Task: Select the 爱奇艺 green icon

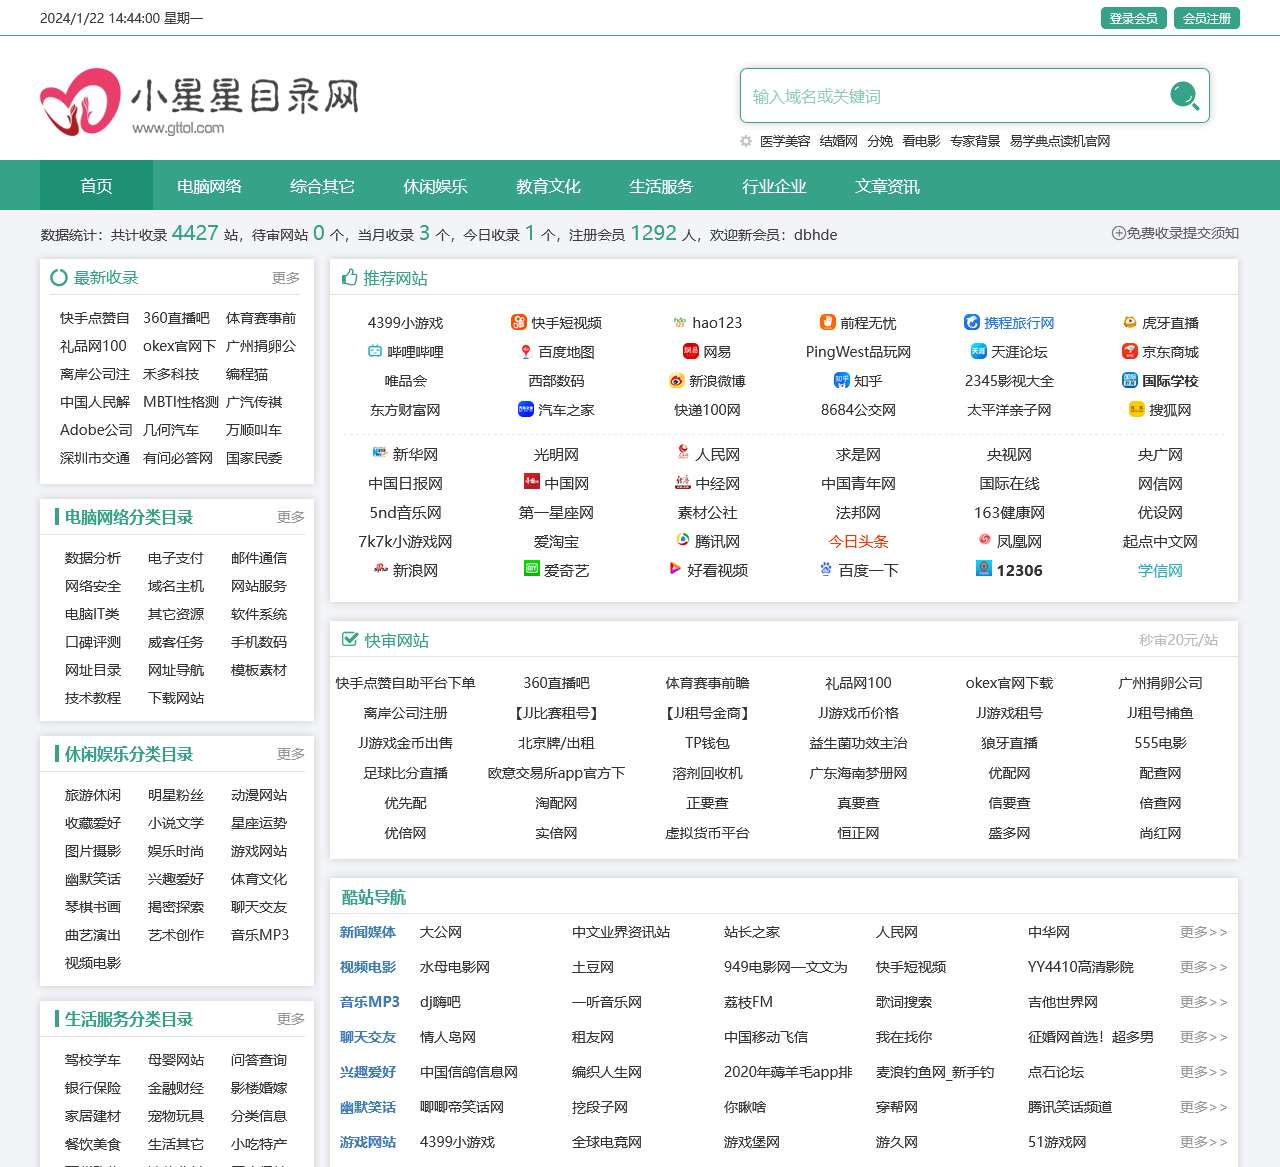Action: 532,569
